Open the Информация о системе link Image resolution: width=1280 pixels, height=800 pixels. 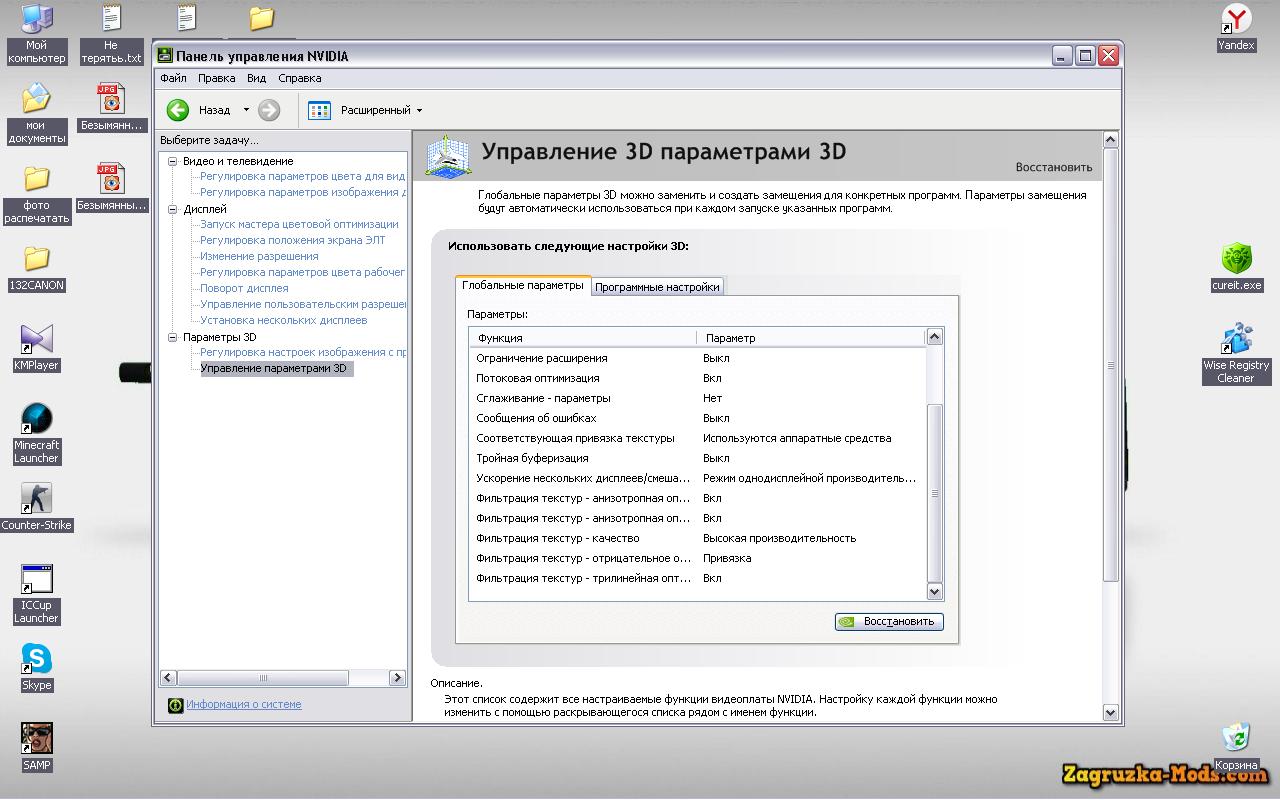click(244, 705)
